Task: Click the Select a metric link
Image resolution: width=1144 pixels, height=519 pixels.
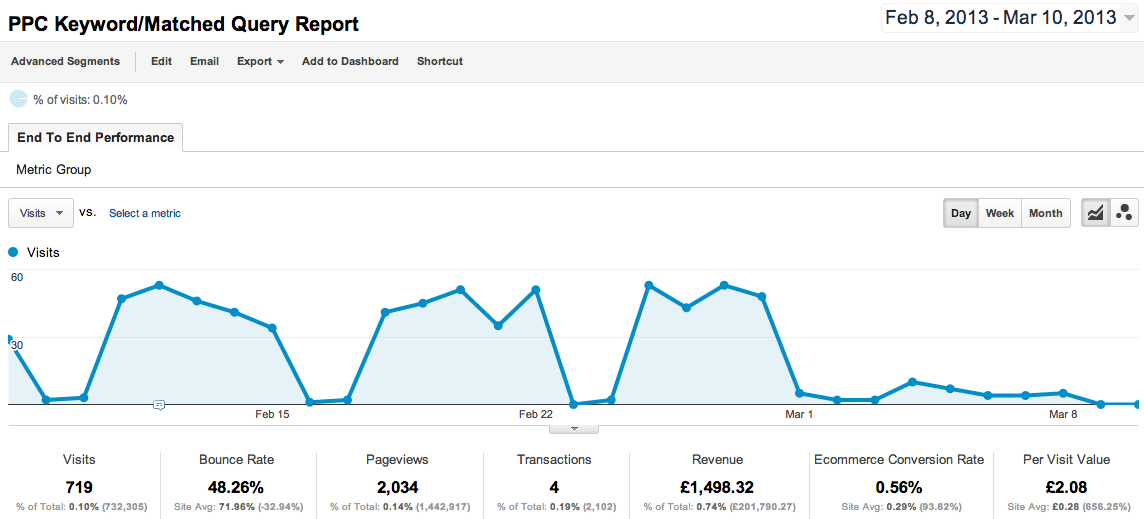Action: (x=145, y=213)
